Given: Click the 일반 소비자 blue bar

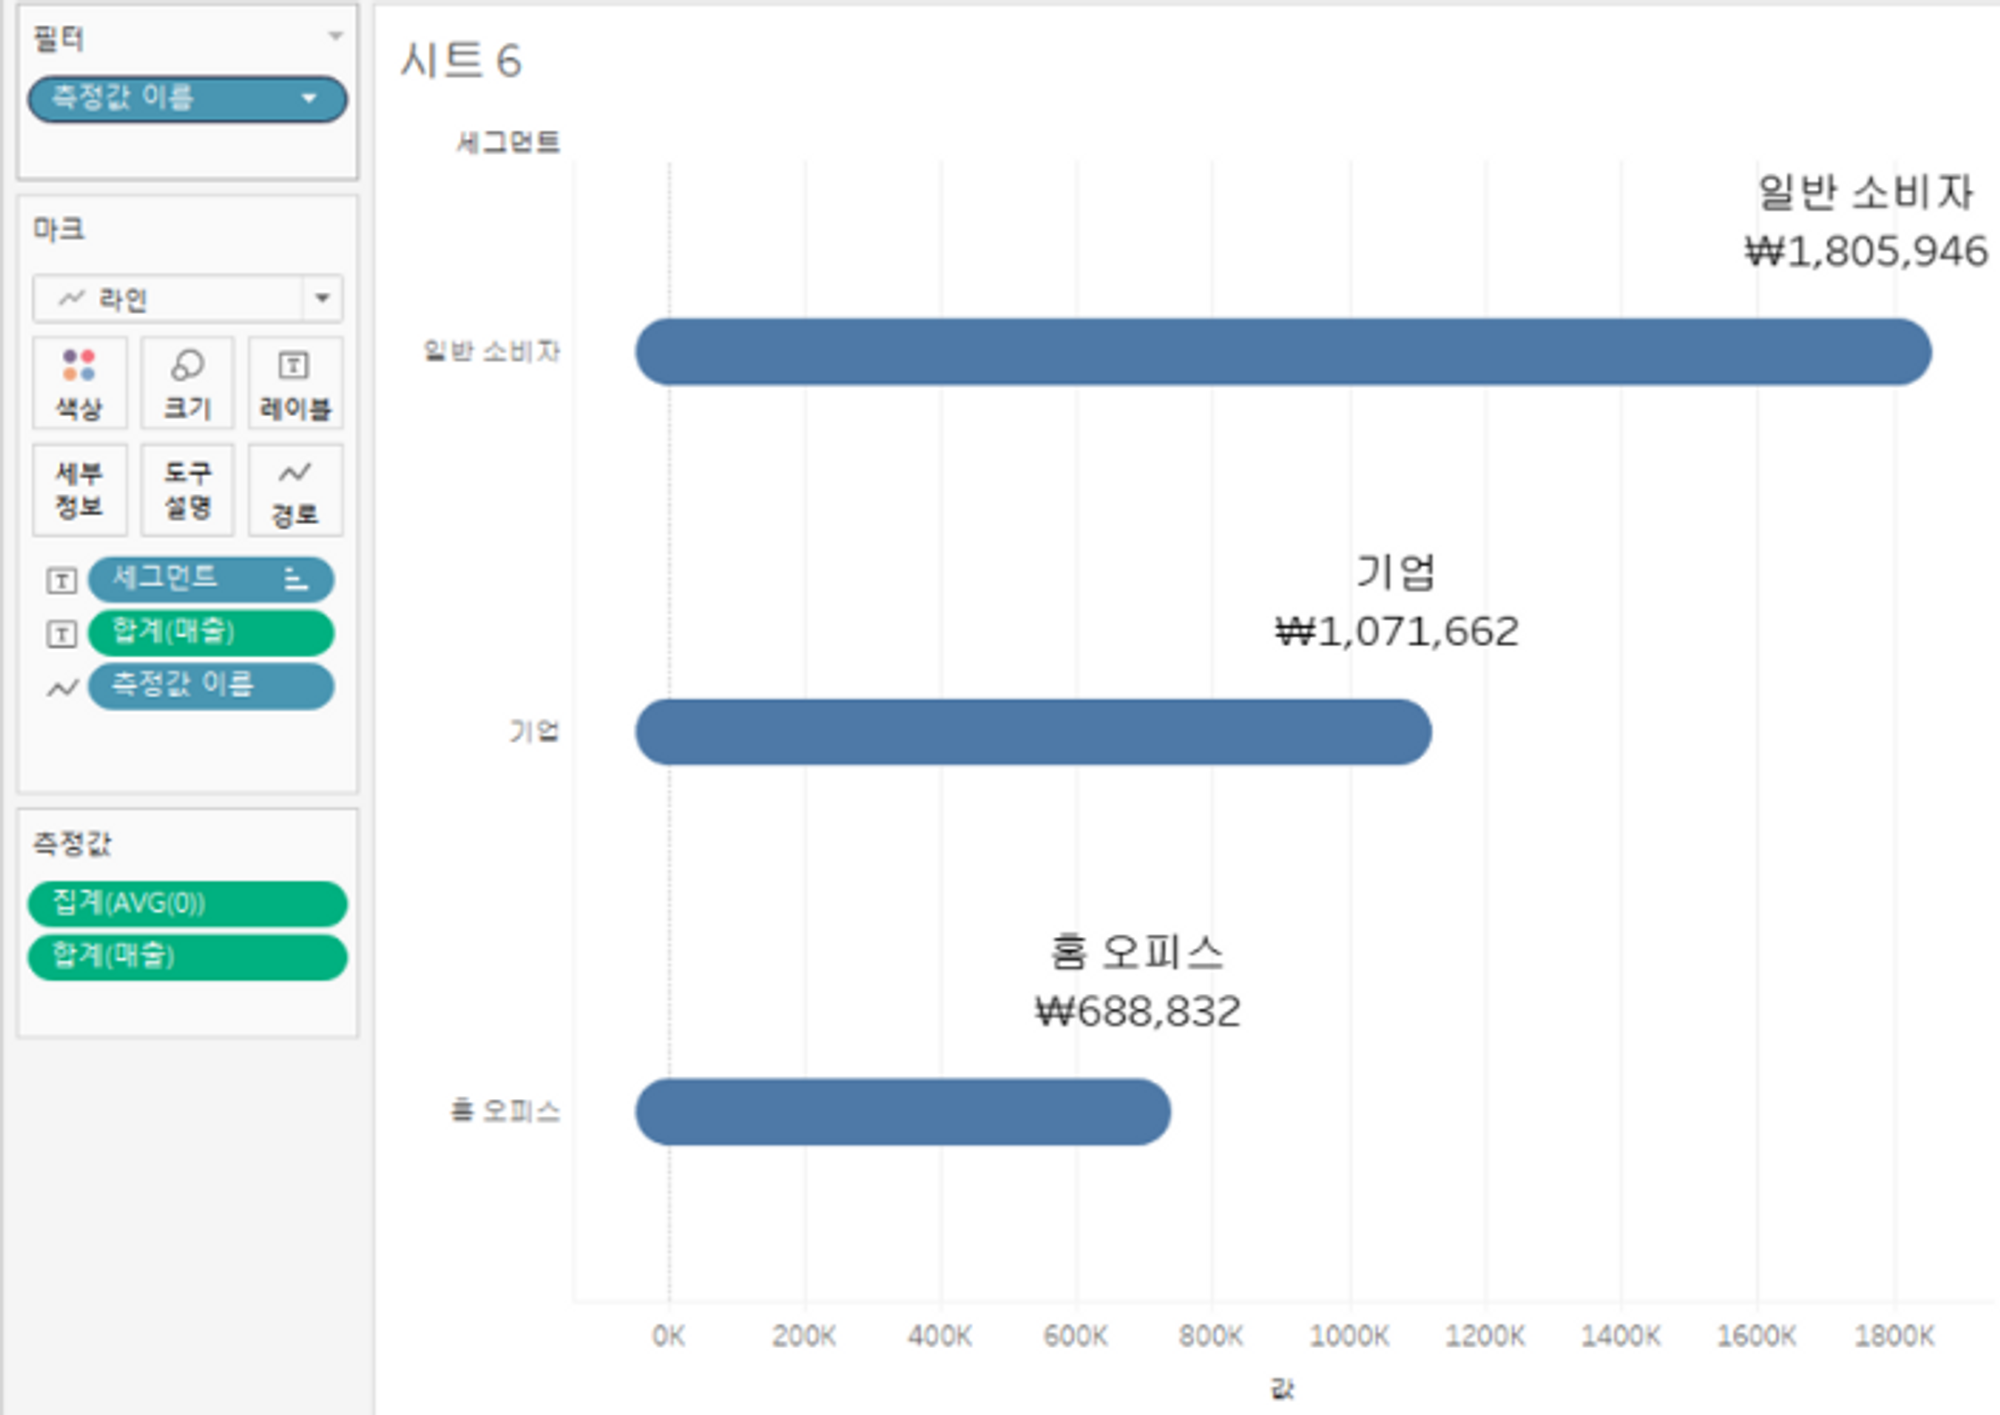Looking at the screenshot, I should (1282, 352).
